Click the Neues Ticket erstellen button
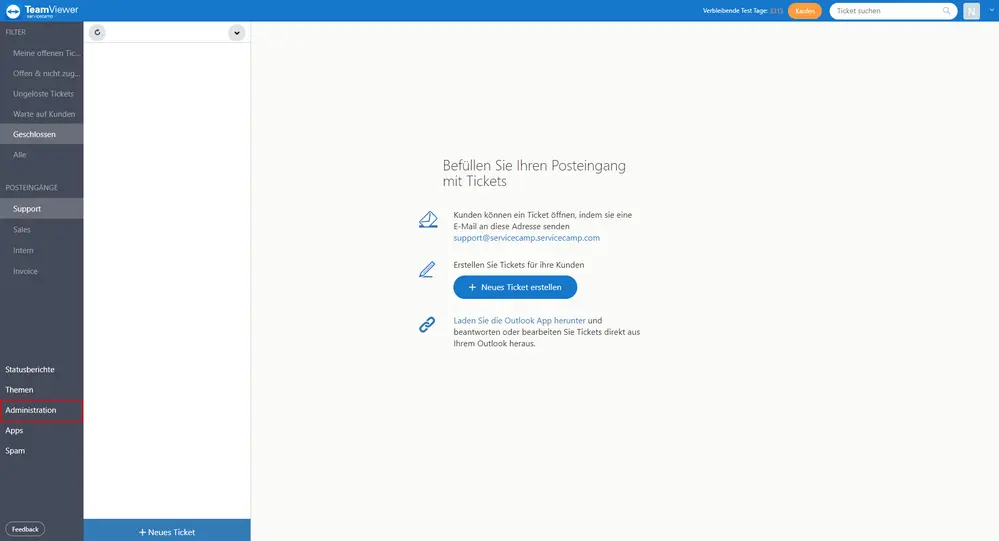999x541 pixels. [515, 287]
